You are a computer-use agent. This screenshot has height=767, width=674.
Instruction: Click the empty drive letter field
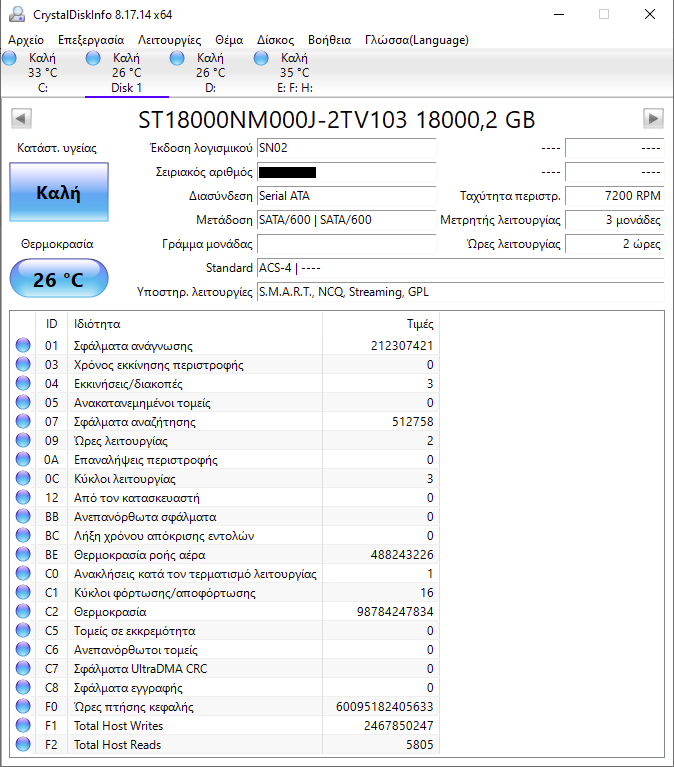pos(346,244)
